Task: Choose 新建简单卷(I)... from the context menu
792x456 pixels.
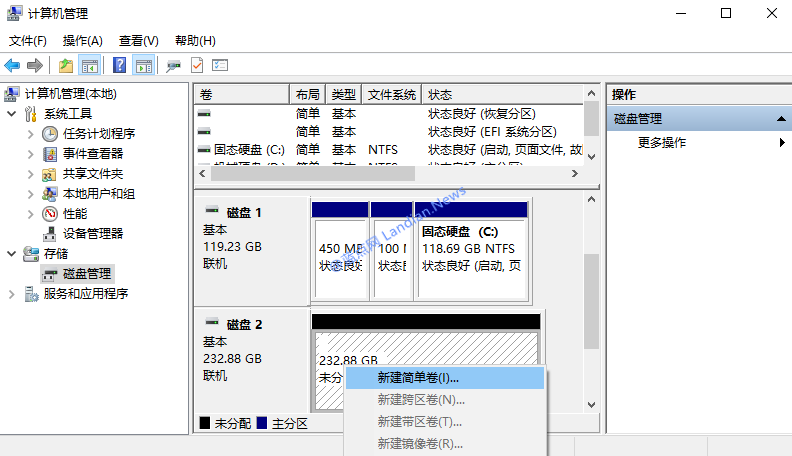Action: (418, 378)
